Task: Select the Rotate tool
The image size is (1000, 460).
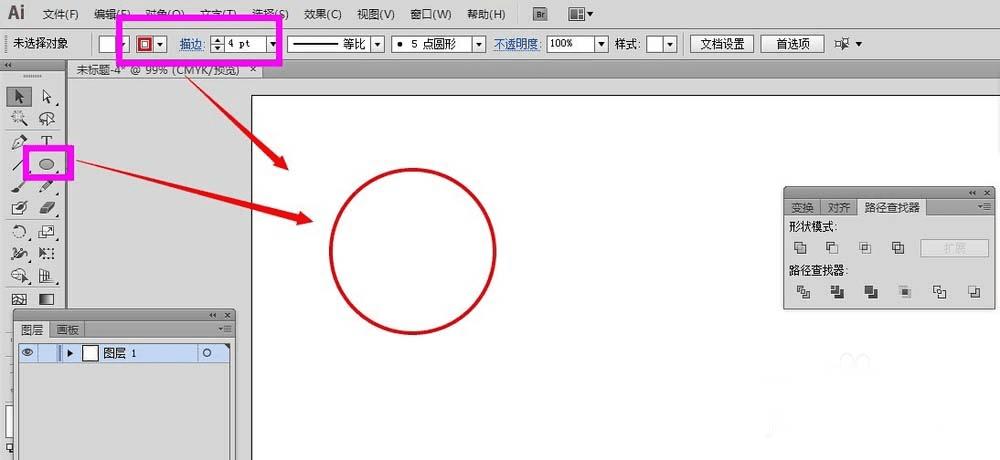Action: click(19, 232)
